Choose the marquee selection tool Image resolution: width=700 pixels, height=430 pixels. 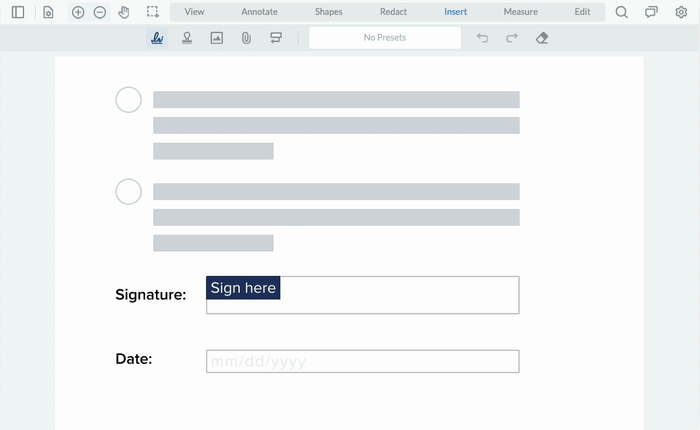(153, 12)
